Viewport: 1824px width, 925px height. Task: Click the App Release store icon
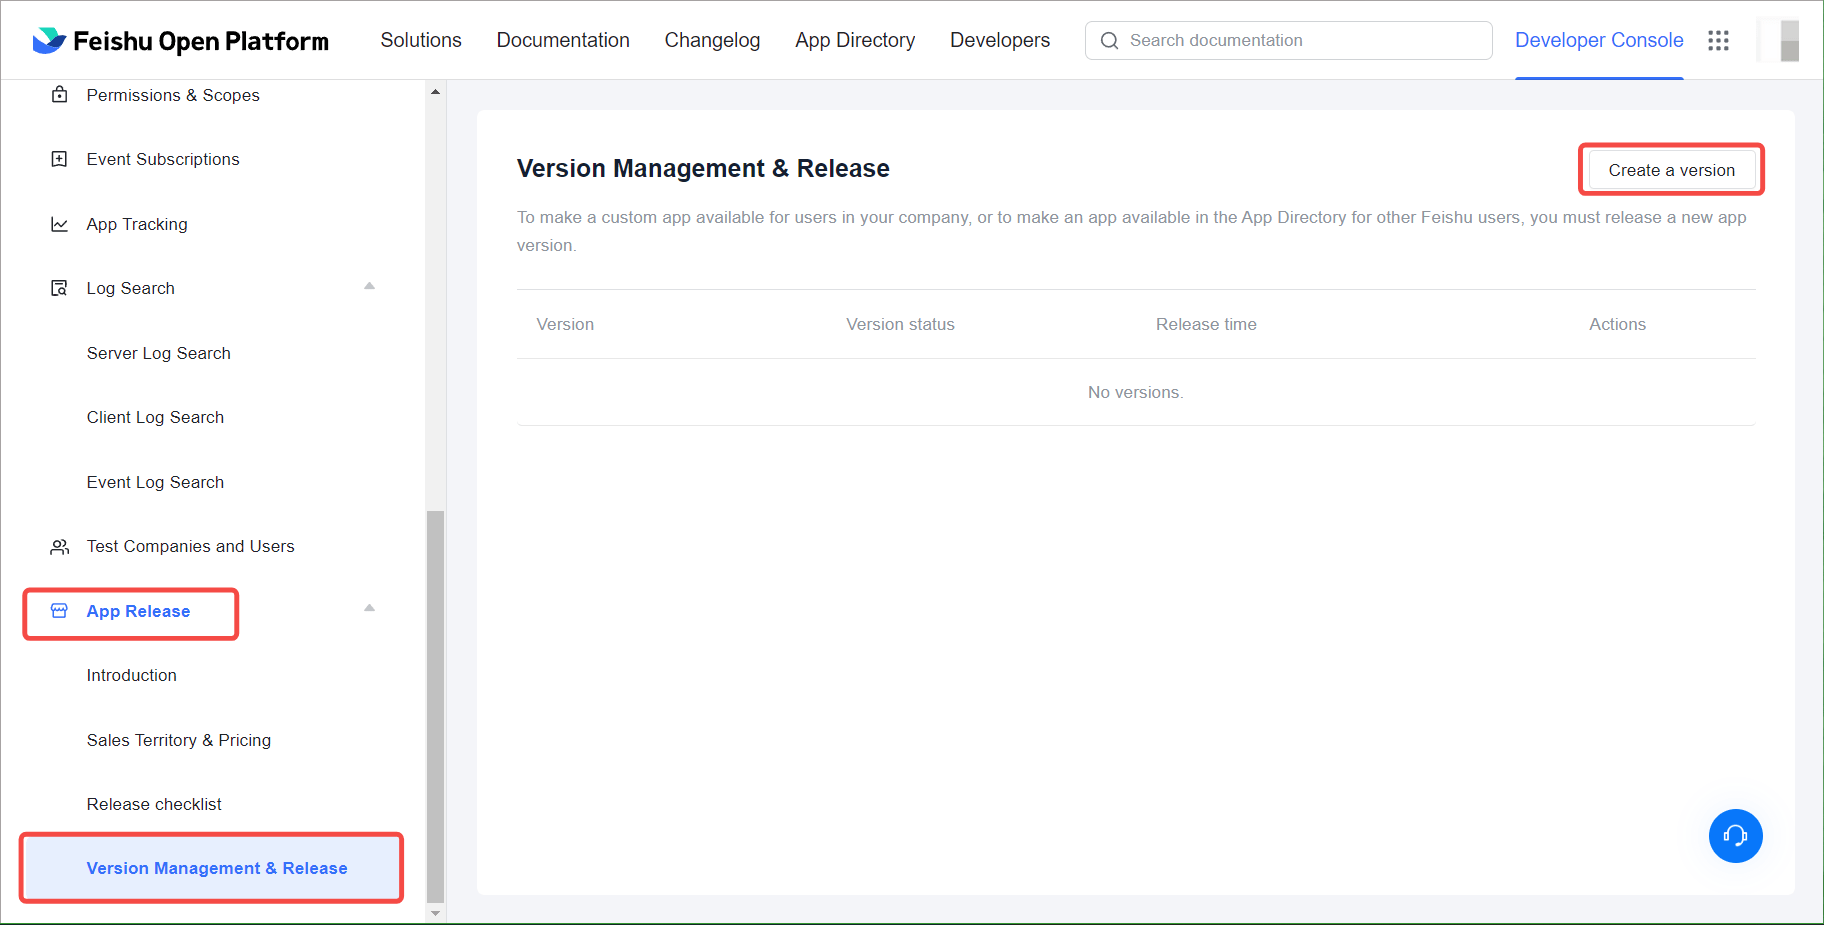[x=60, y=611]
